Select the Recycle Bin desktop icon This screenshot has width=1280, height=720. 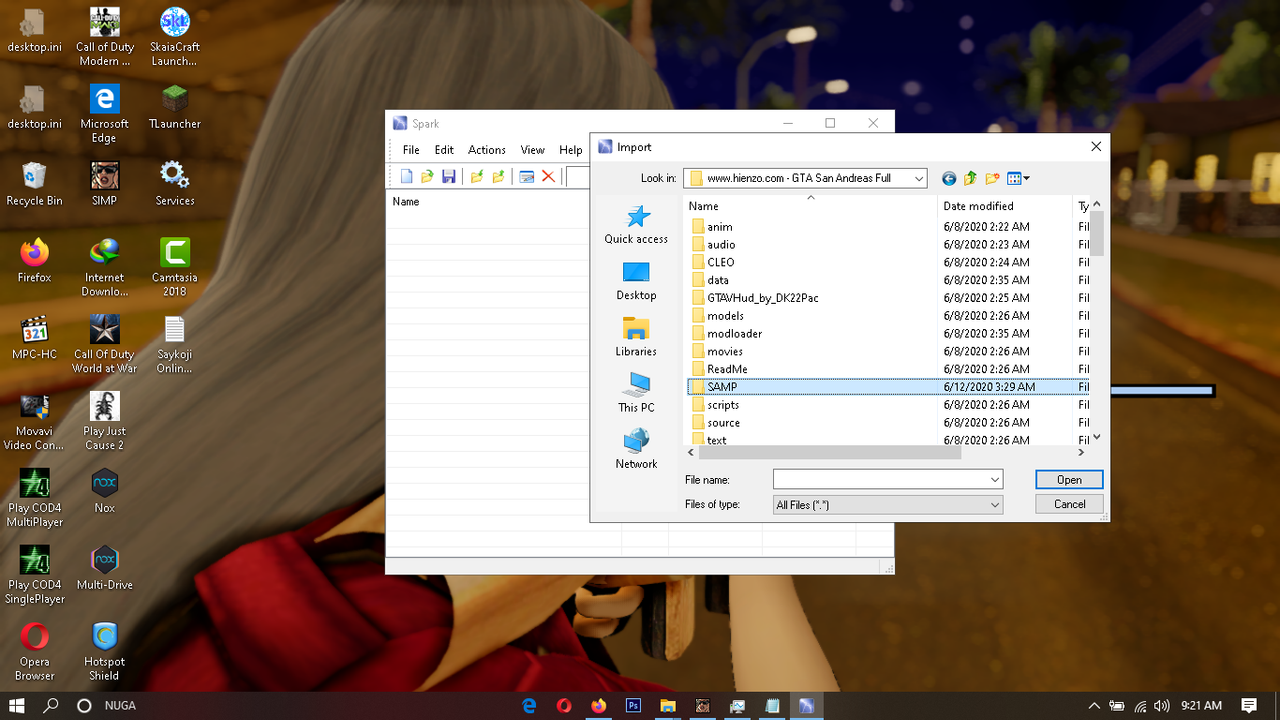34,183
